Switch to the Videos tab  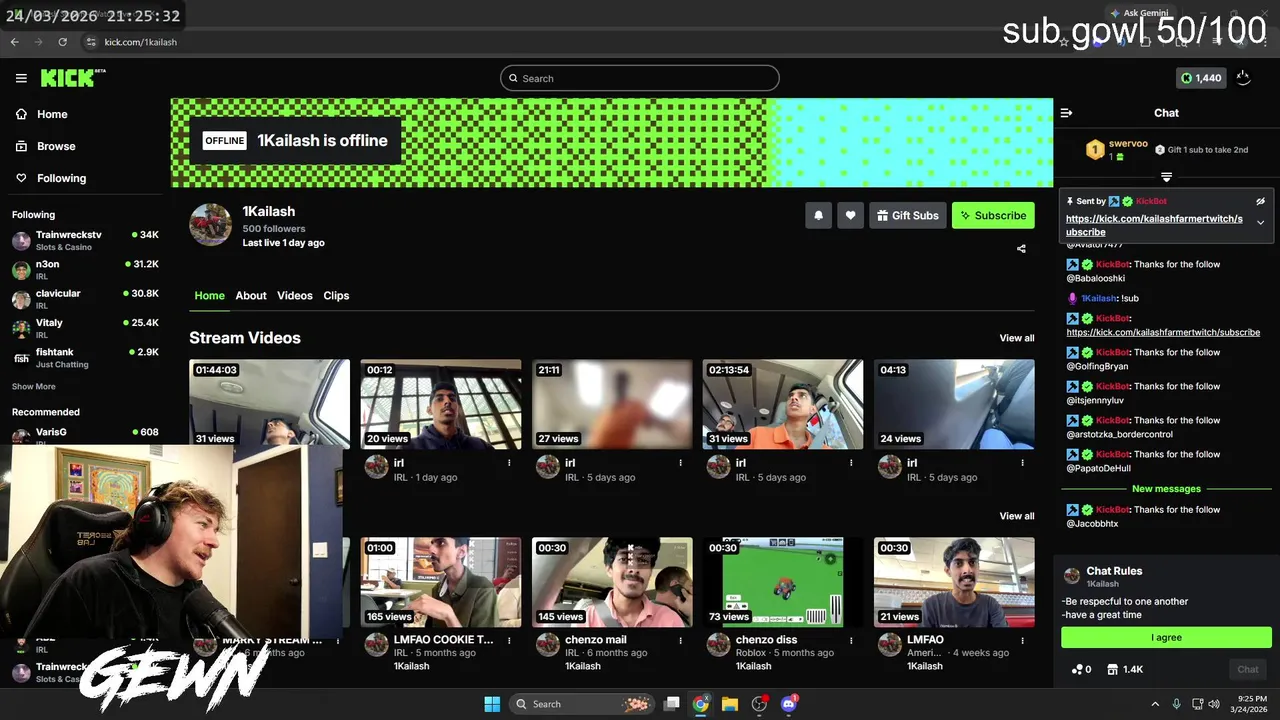pos(295,296)
